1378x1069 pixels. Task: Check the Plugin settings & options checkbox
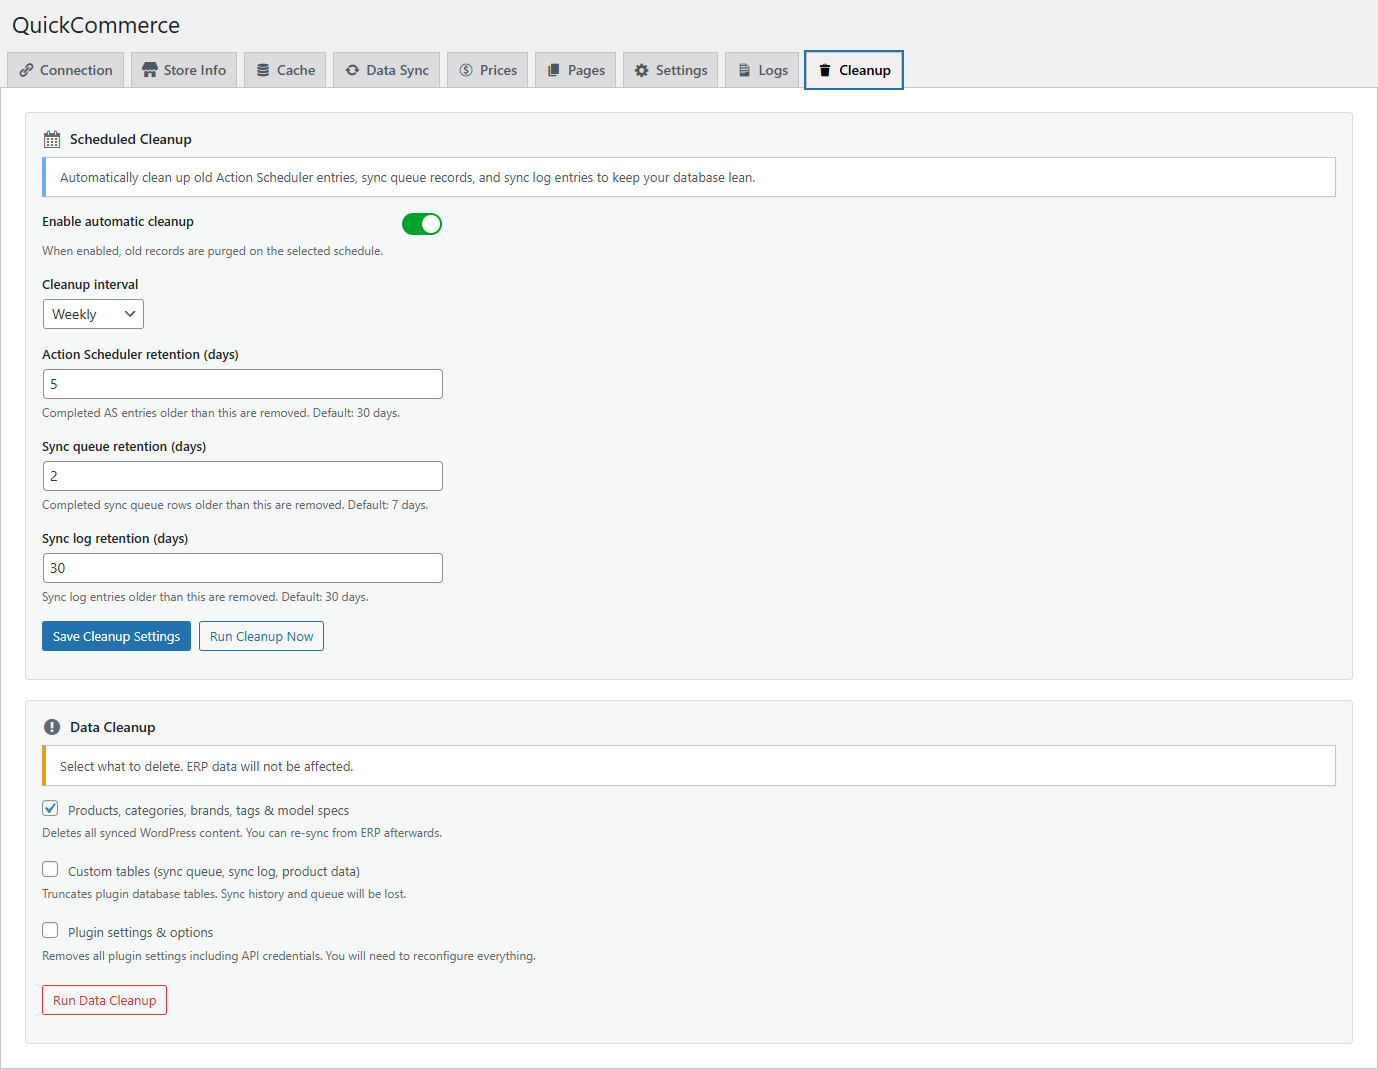[x=50, y=930]
